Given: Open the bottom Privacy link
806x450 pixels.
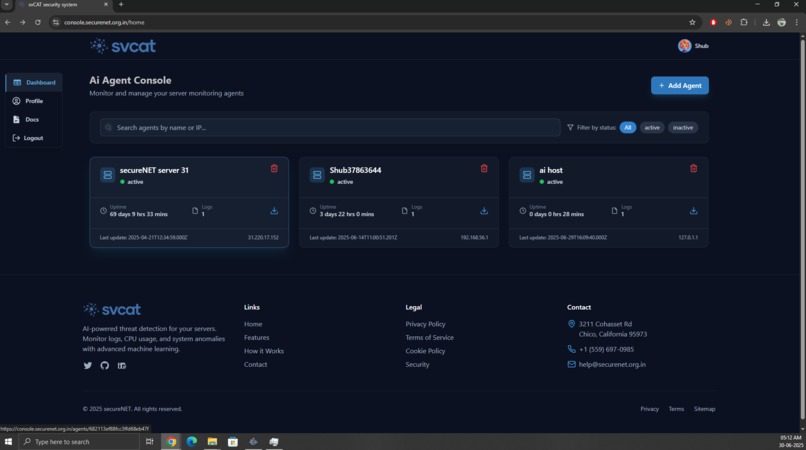Looking at the screenshot, I should coord(649,409).
